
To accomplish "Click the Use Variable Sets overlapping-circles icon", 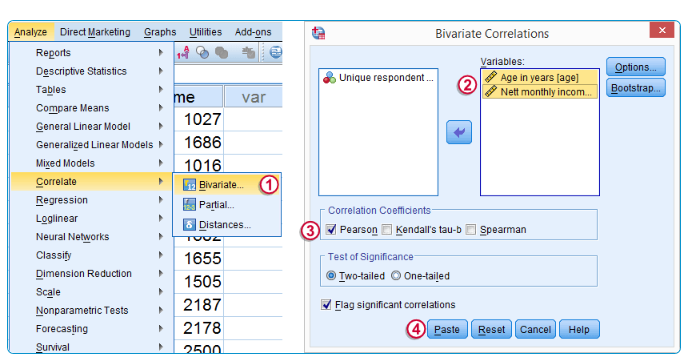I will click(x=202, y=53).
